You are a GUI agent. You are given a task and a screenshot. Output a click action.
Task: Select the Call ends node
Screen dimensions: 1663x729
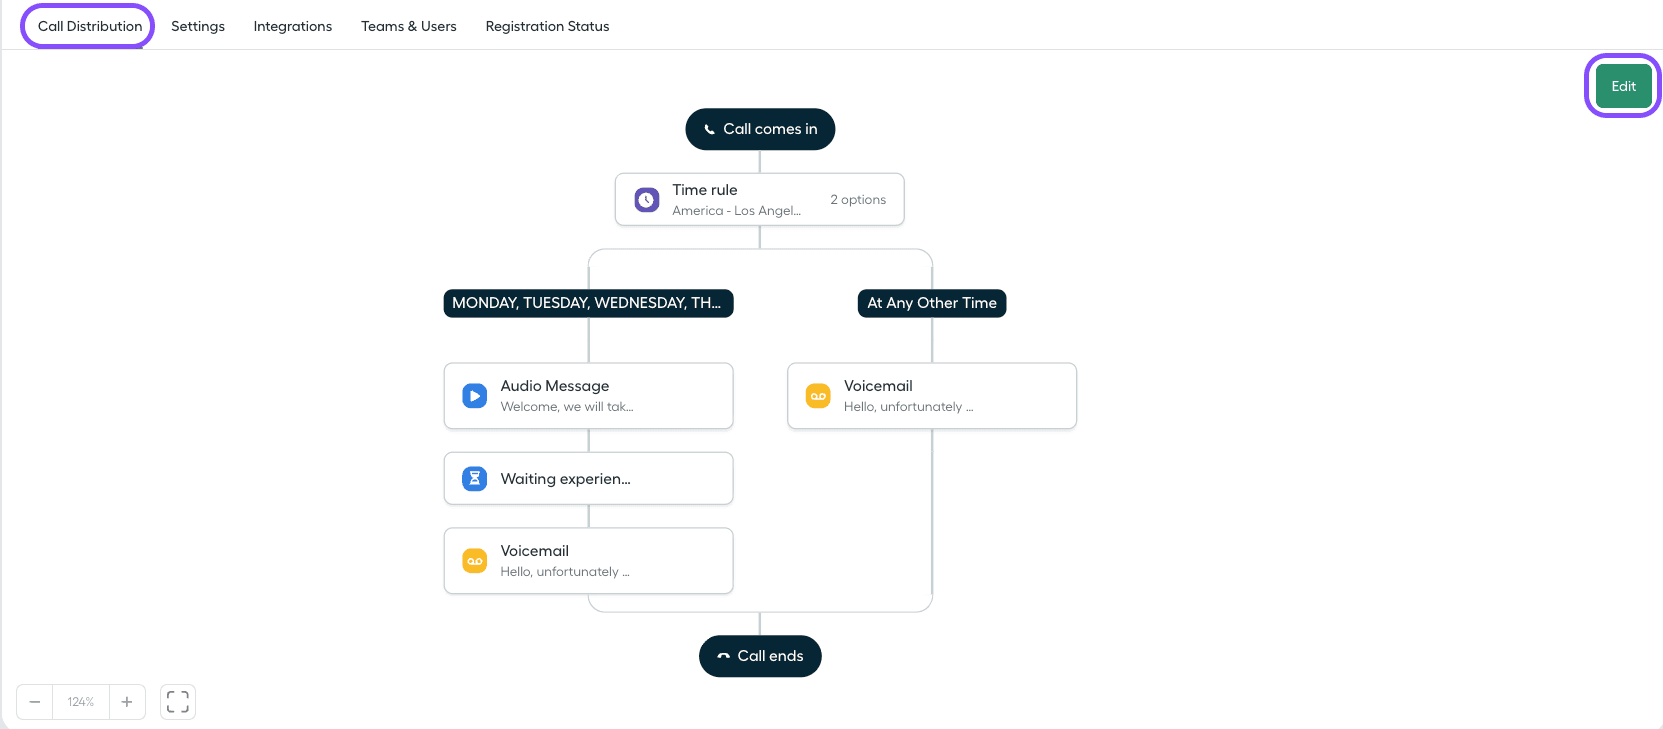(760, 656)
